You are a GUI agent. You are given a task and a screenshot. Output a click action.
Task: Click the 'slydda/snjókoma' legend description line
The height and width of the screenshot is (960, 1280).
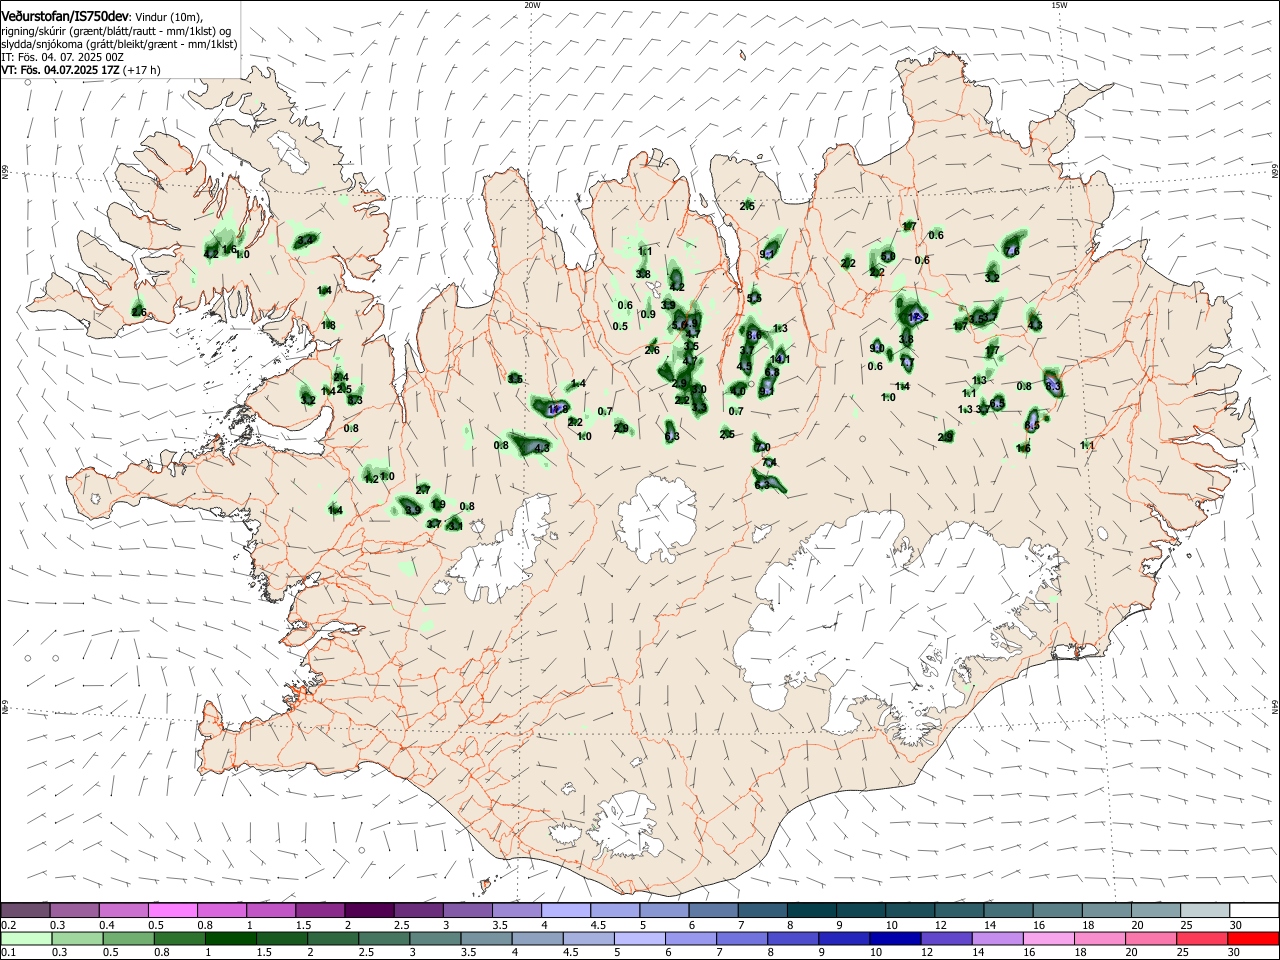119,44
